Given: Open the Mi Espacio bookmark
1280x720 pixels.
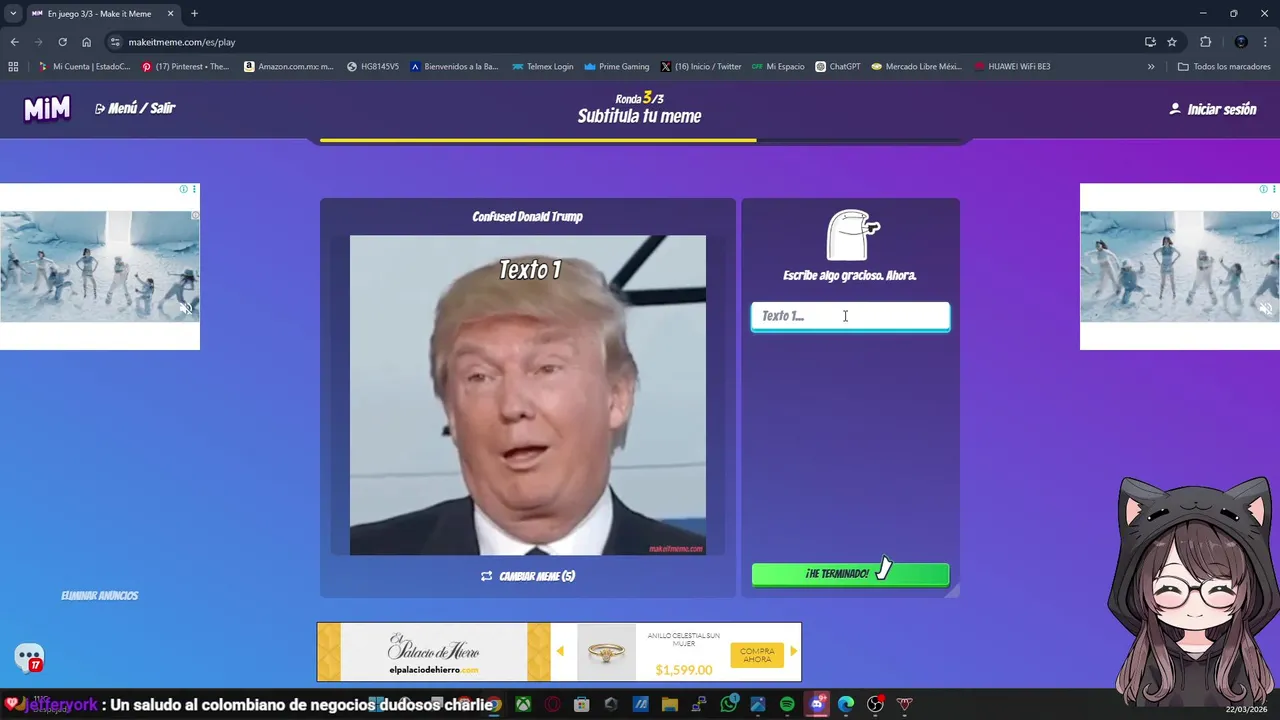Looking at the screenshot, I should (778, 67).
